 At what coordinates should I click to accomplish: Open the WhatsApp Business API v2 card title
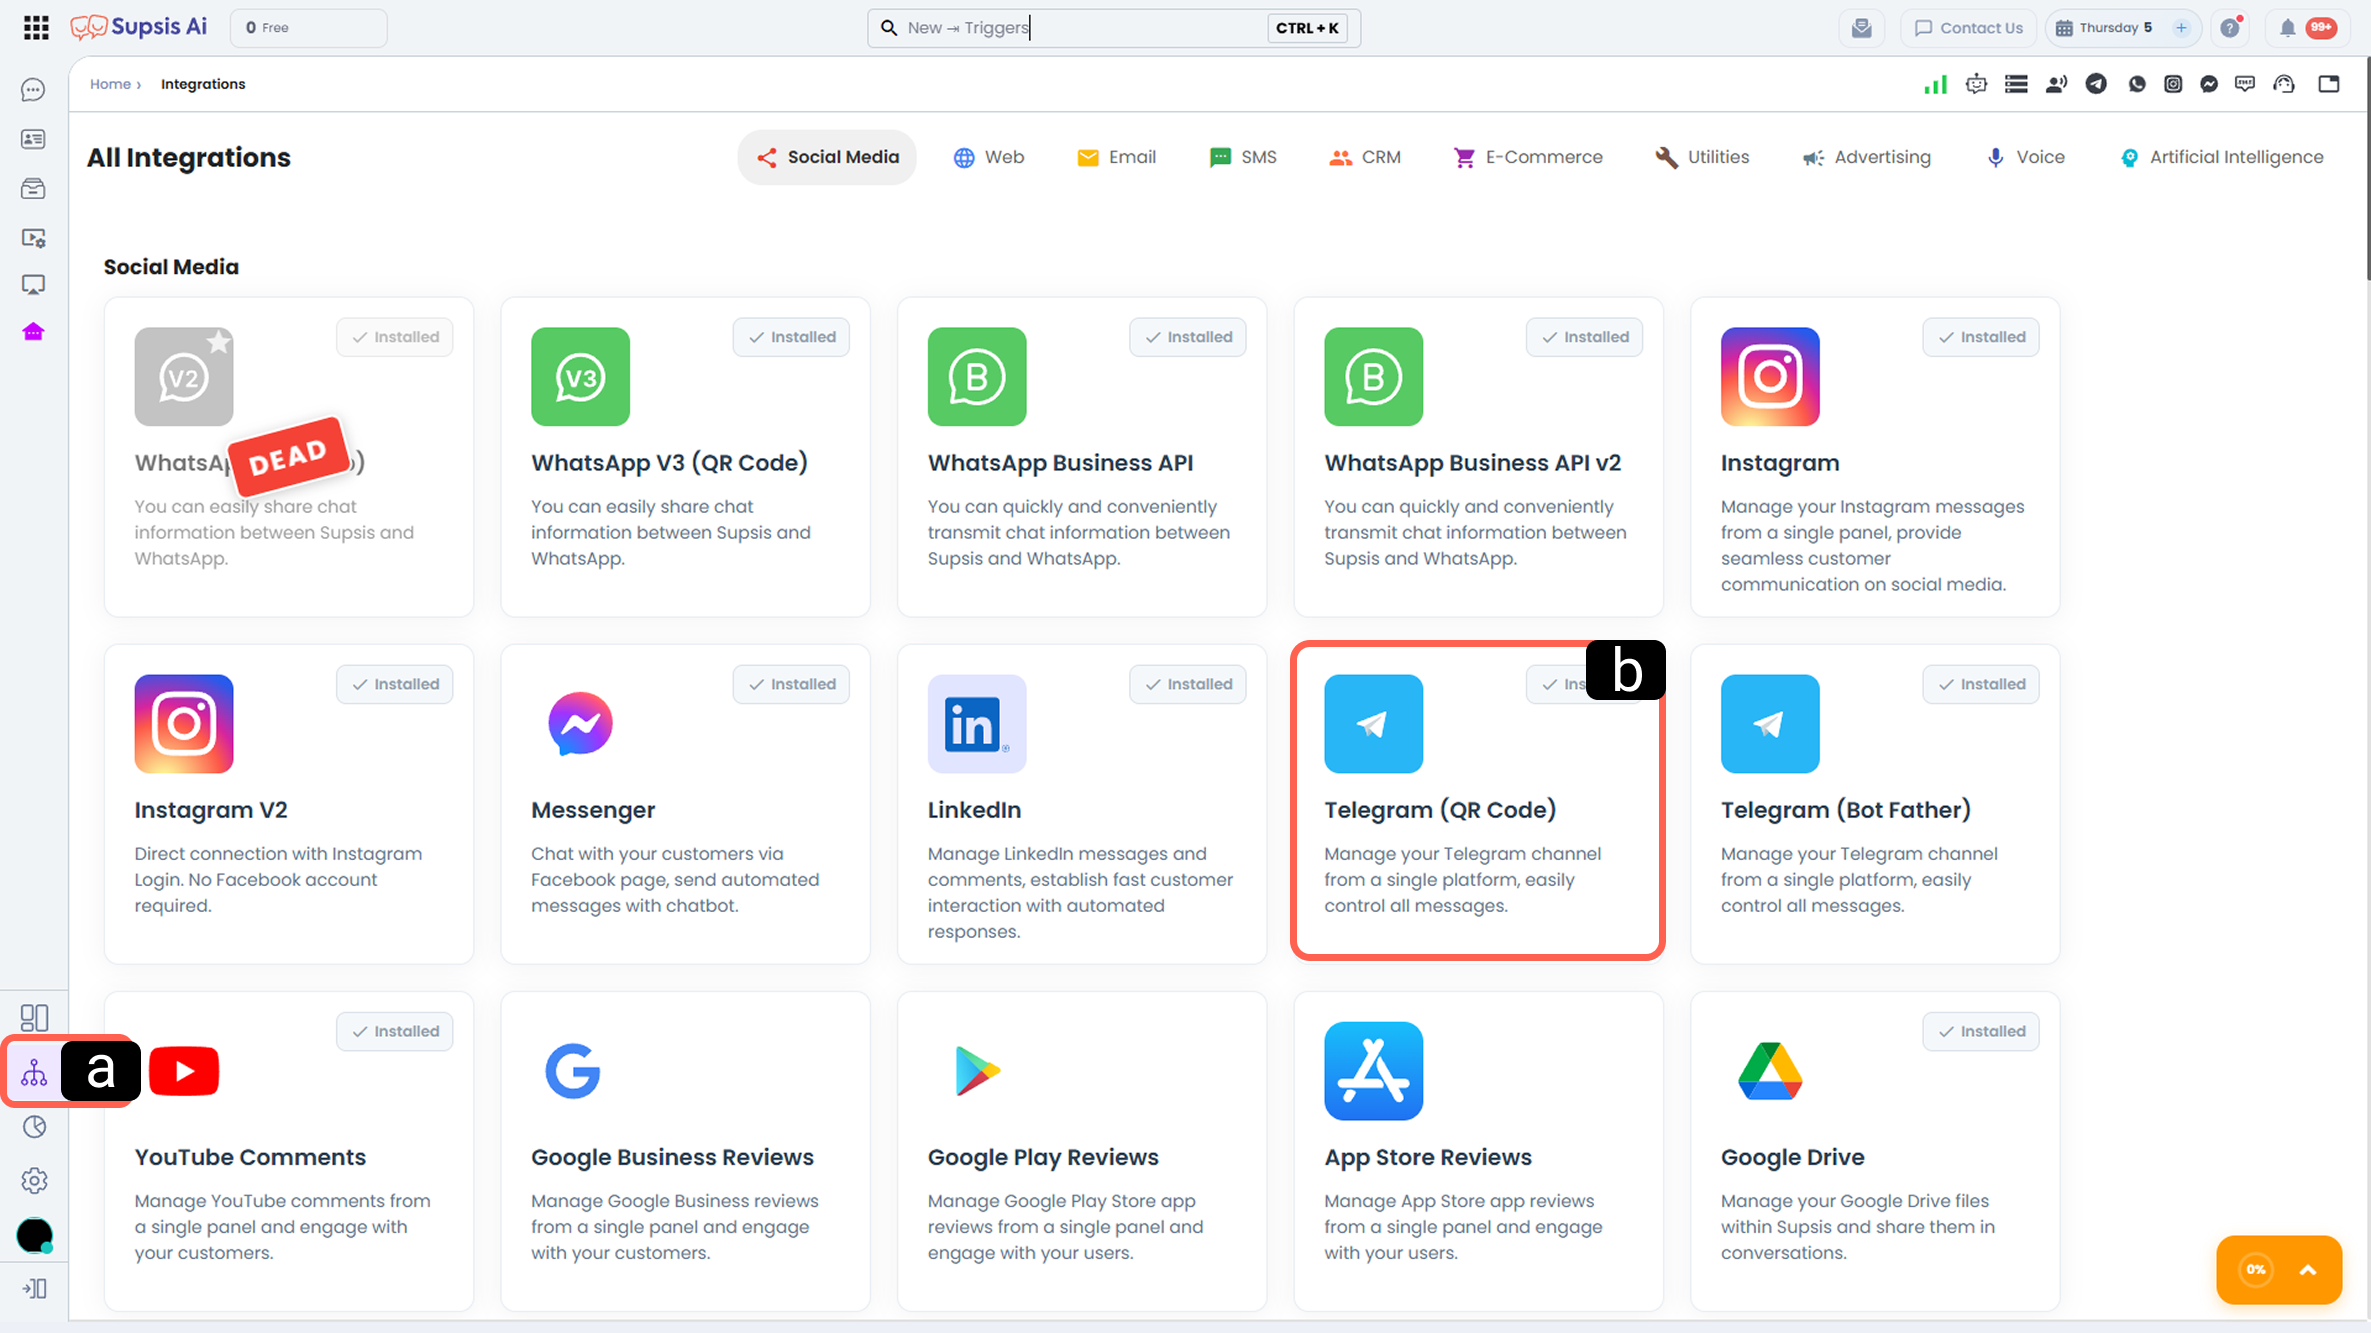click(x=1473, y=463)
